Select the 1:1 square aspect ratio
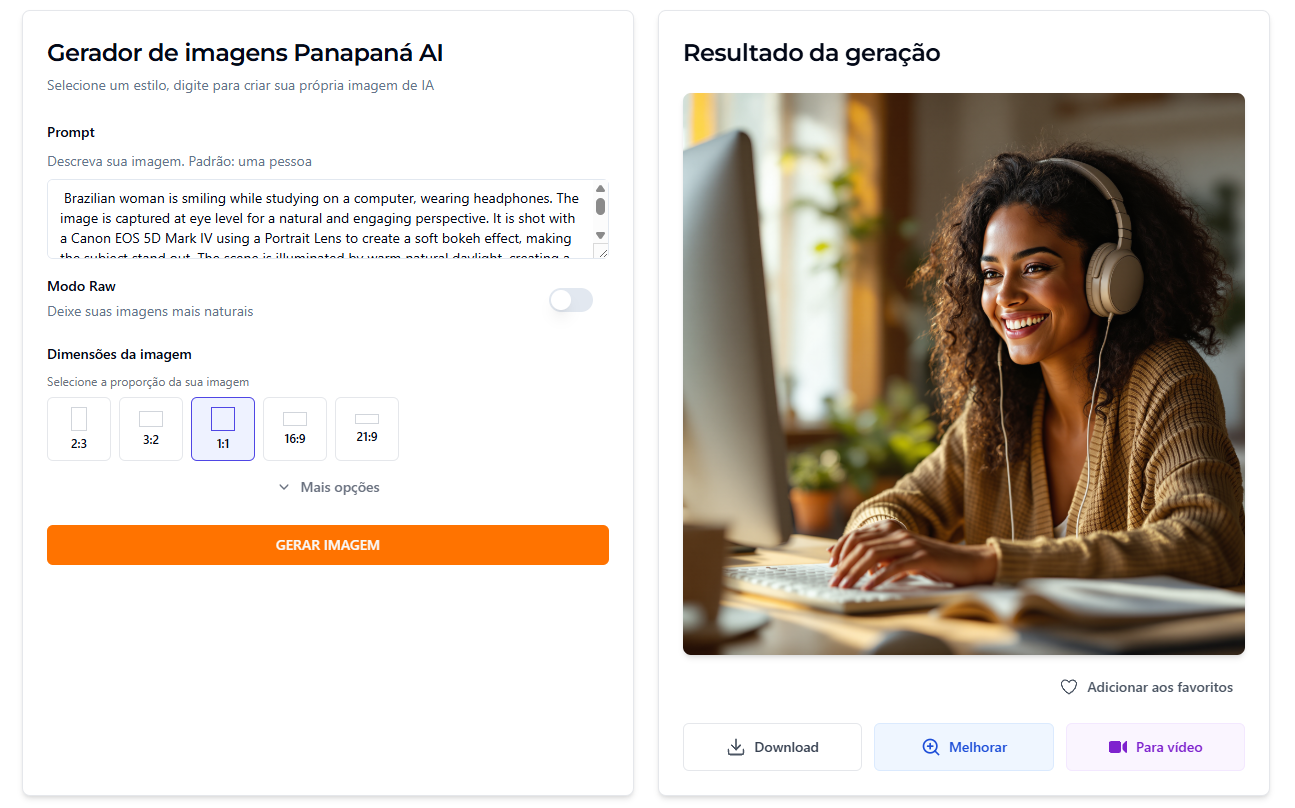 tap(223, 429)
